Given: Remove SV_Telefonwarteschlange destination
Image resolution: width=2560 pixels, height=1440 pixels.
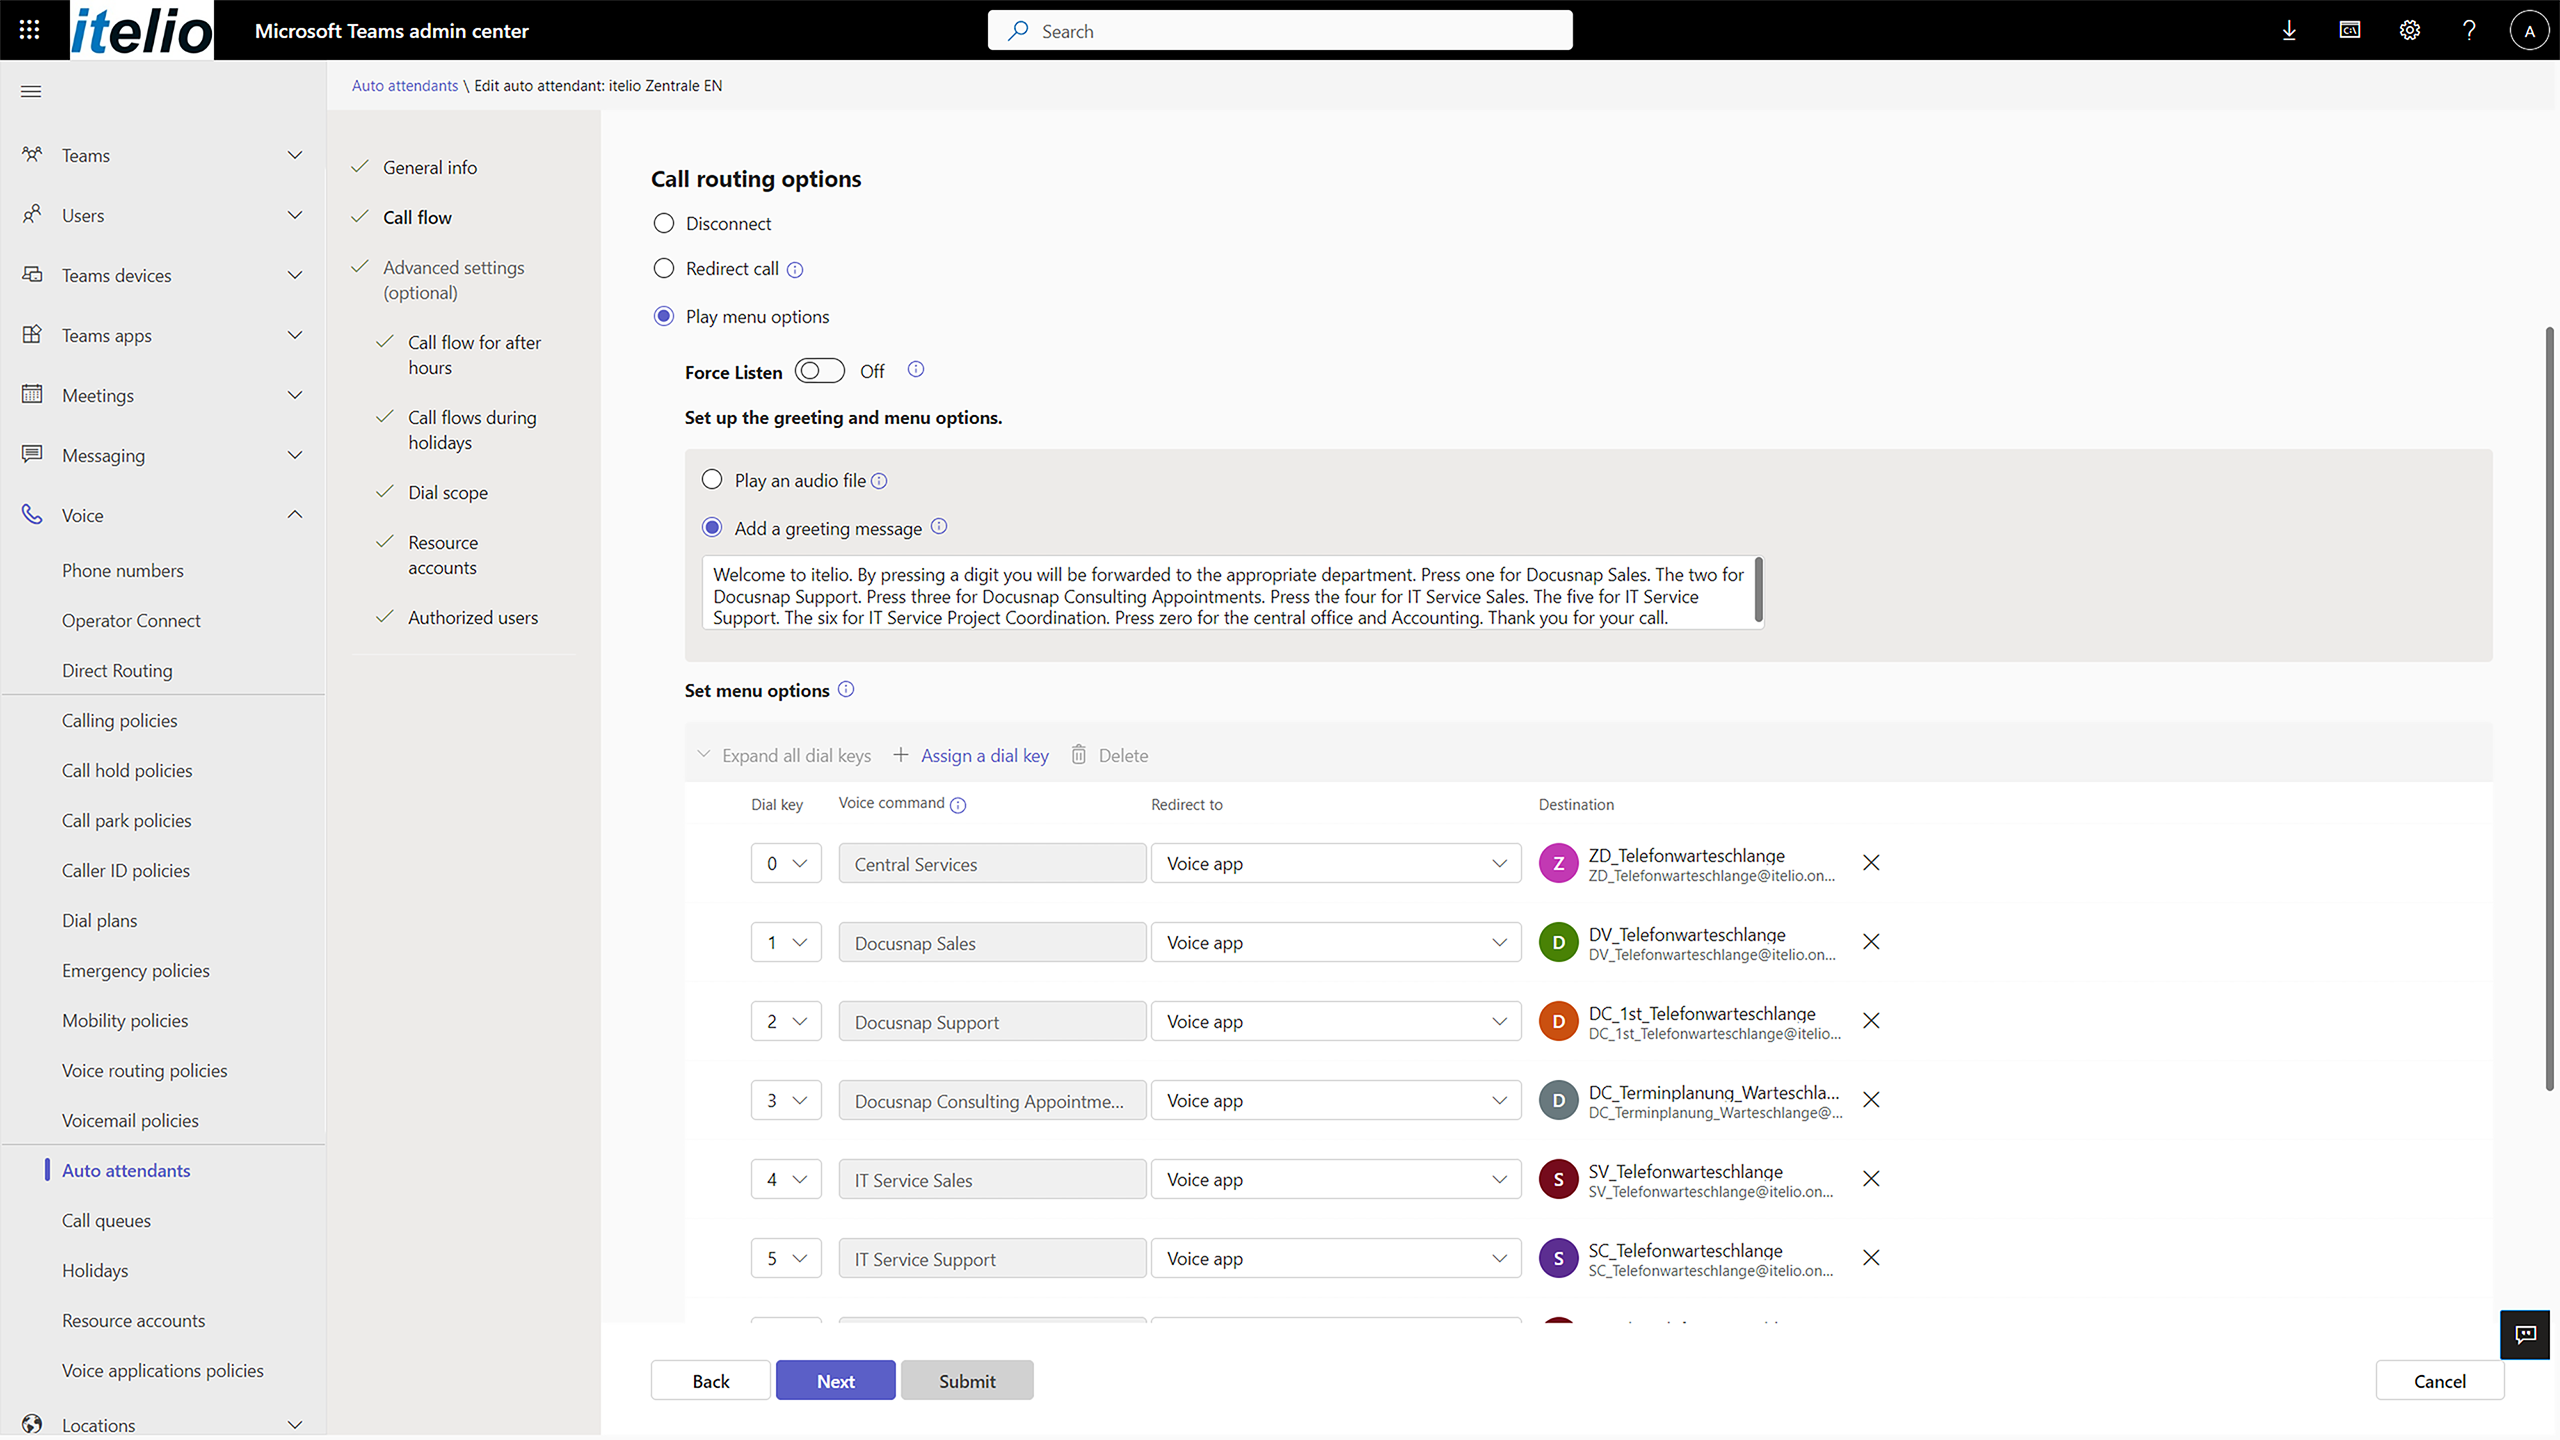Looking at the screenshot, I should pos(1871,1178).
